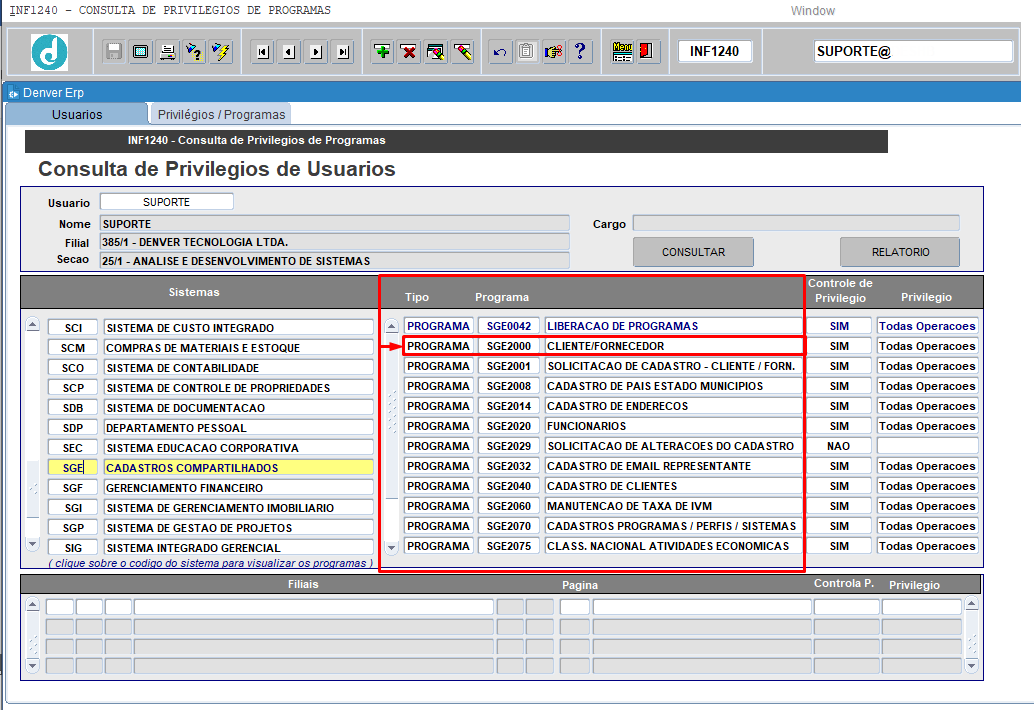Viewport: 1034px width, 710px height.
Task: Click the Usuario input field containing SUPORTE
Action: (x=167, y=202)
